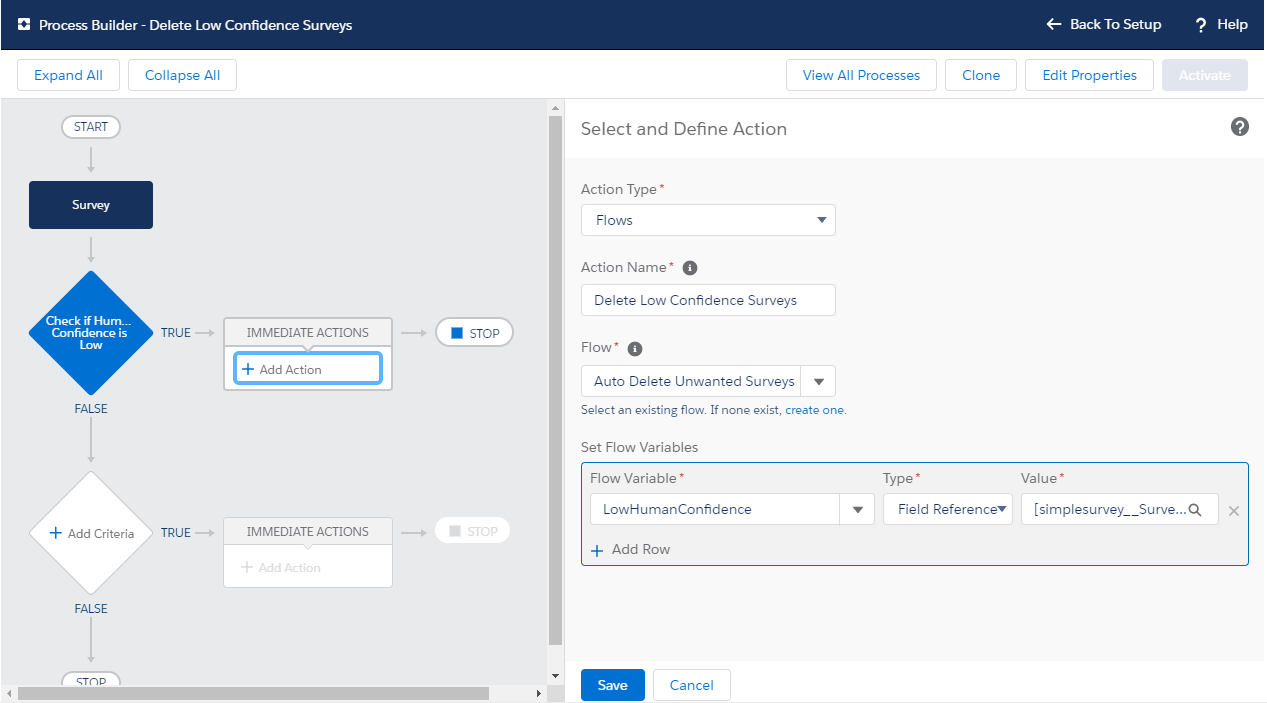The height and width of the screenshot is (703, 1267).
Task: Click the LowHumanConfidence flow variable field
Action: (715, 509)
